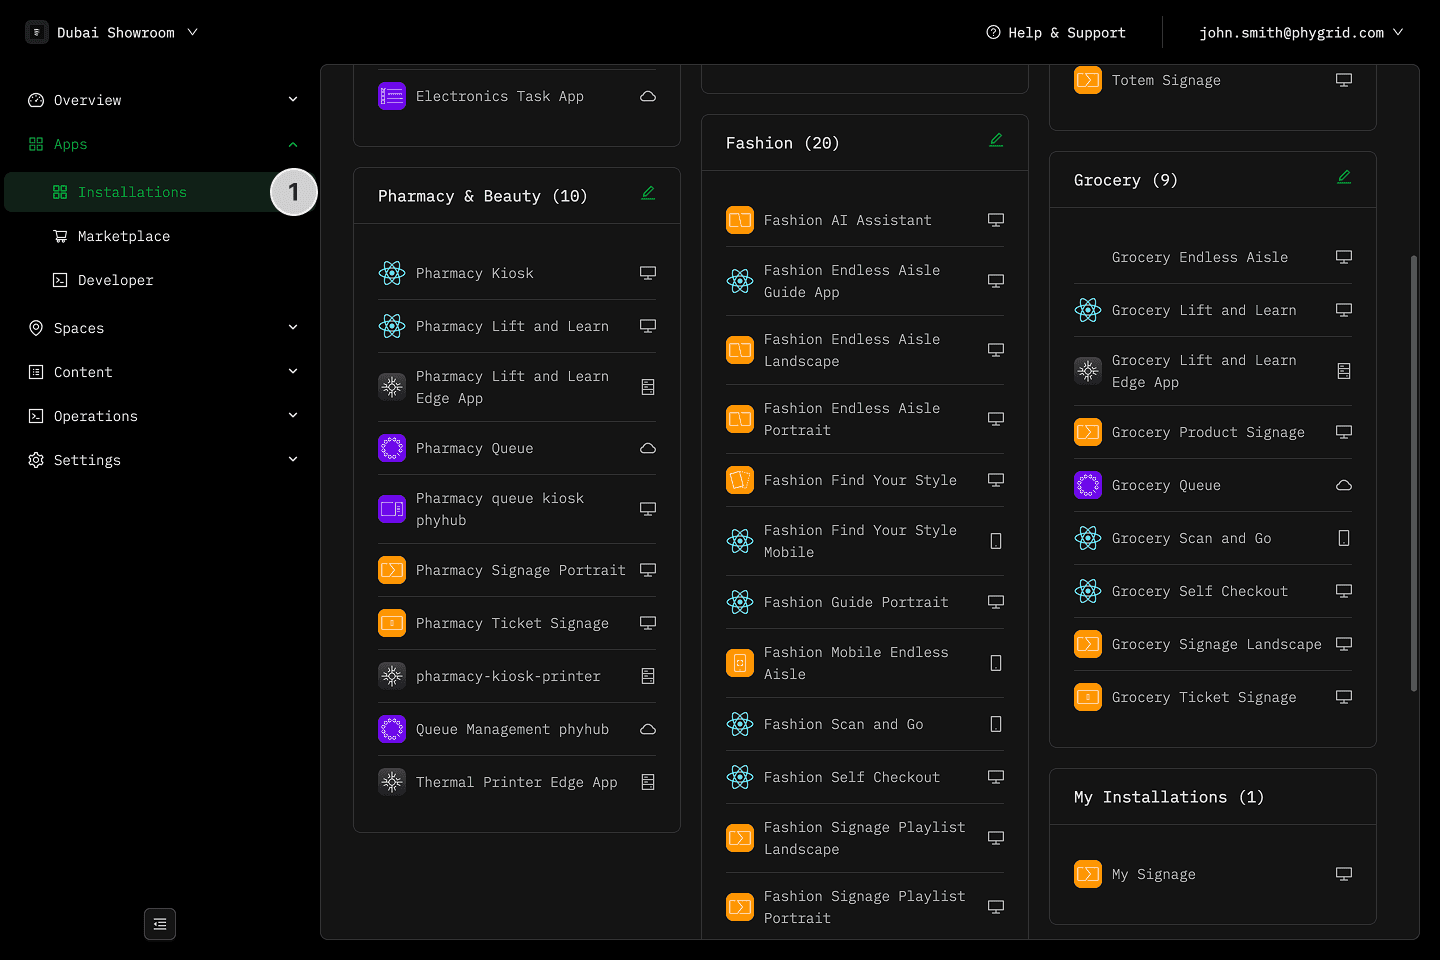Click the Grocery Ticket Signage icon
Screen dimensions: 1440x960
point(1088,697)
